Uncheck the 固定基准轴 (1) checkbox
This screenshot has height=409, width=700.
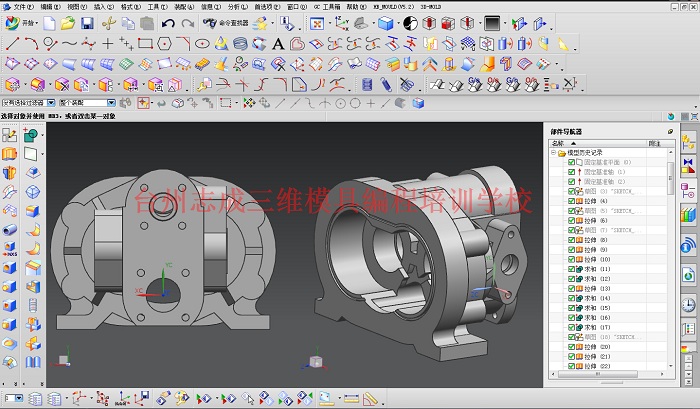[x=571, y=172]
